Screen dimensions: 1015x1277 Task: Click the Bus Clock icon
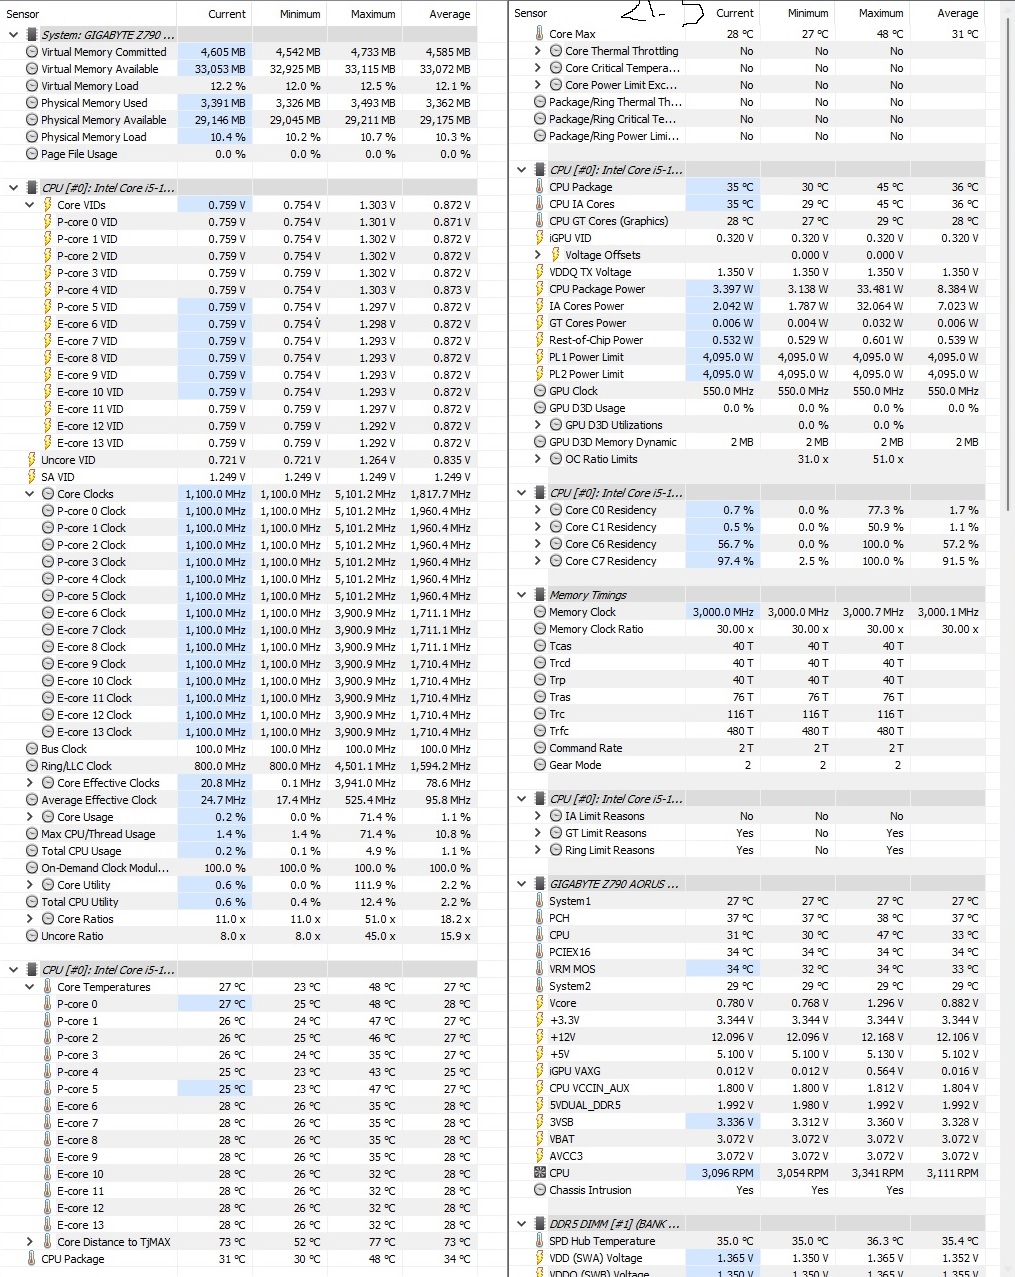(32, 749)
